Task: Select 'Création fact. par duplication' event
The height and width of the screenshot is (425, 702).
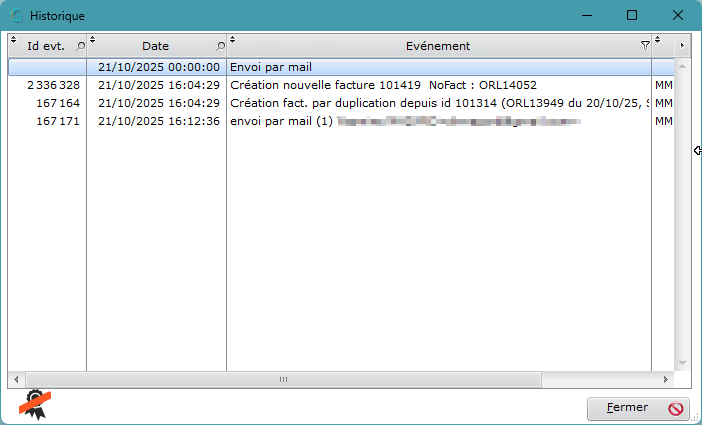Action: tap(439, 103)
